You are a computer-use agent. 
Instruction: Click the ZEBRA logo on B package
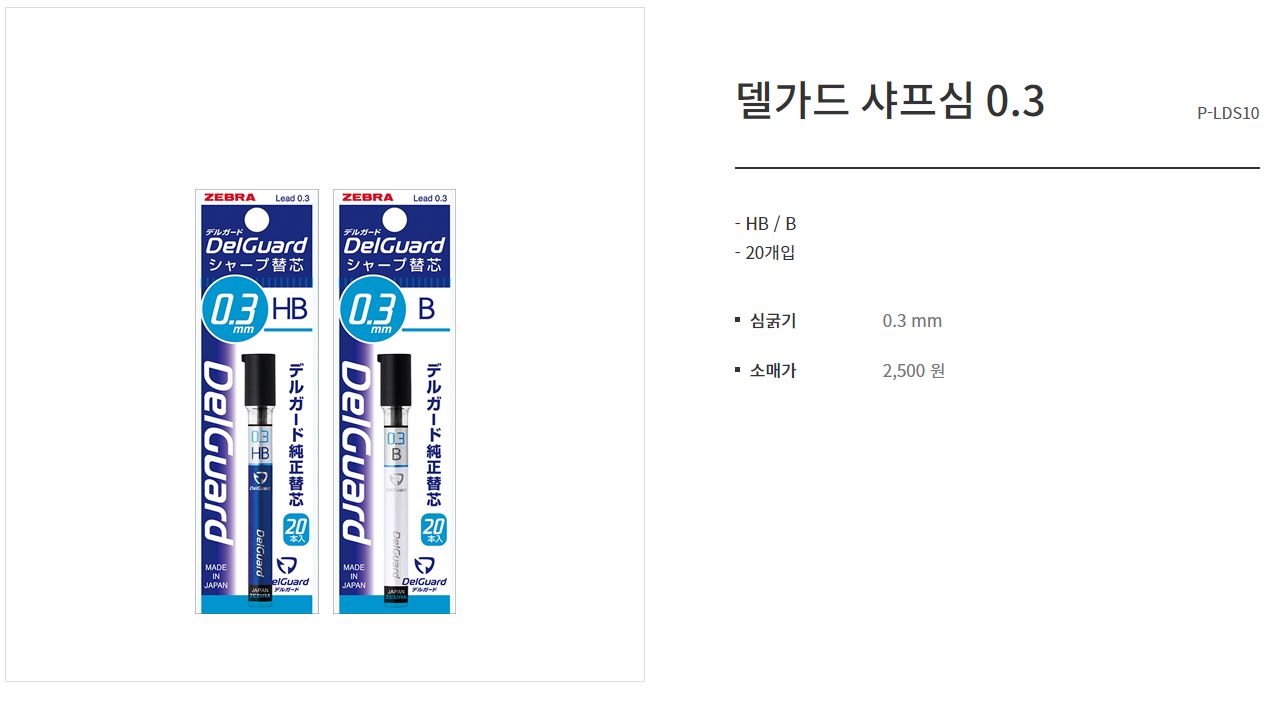[x=368, y=198]
